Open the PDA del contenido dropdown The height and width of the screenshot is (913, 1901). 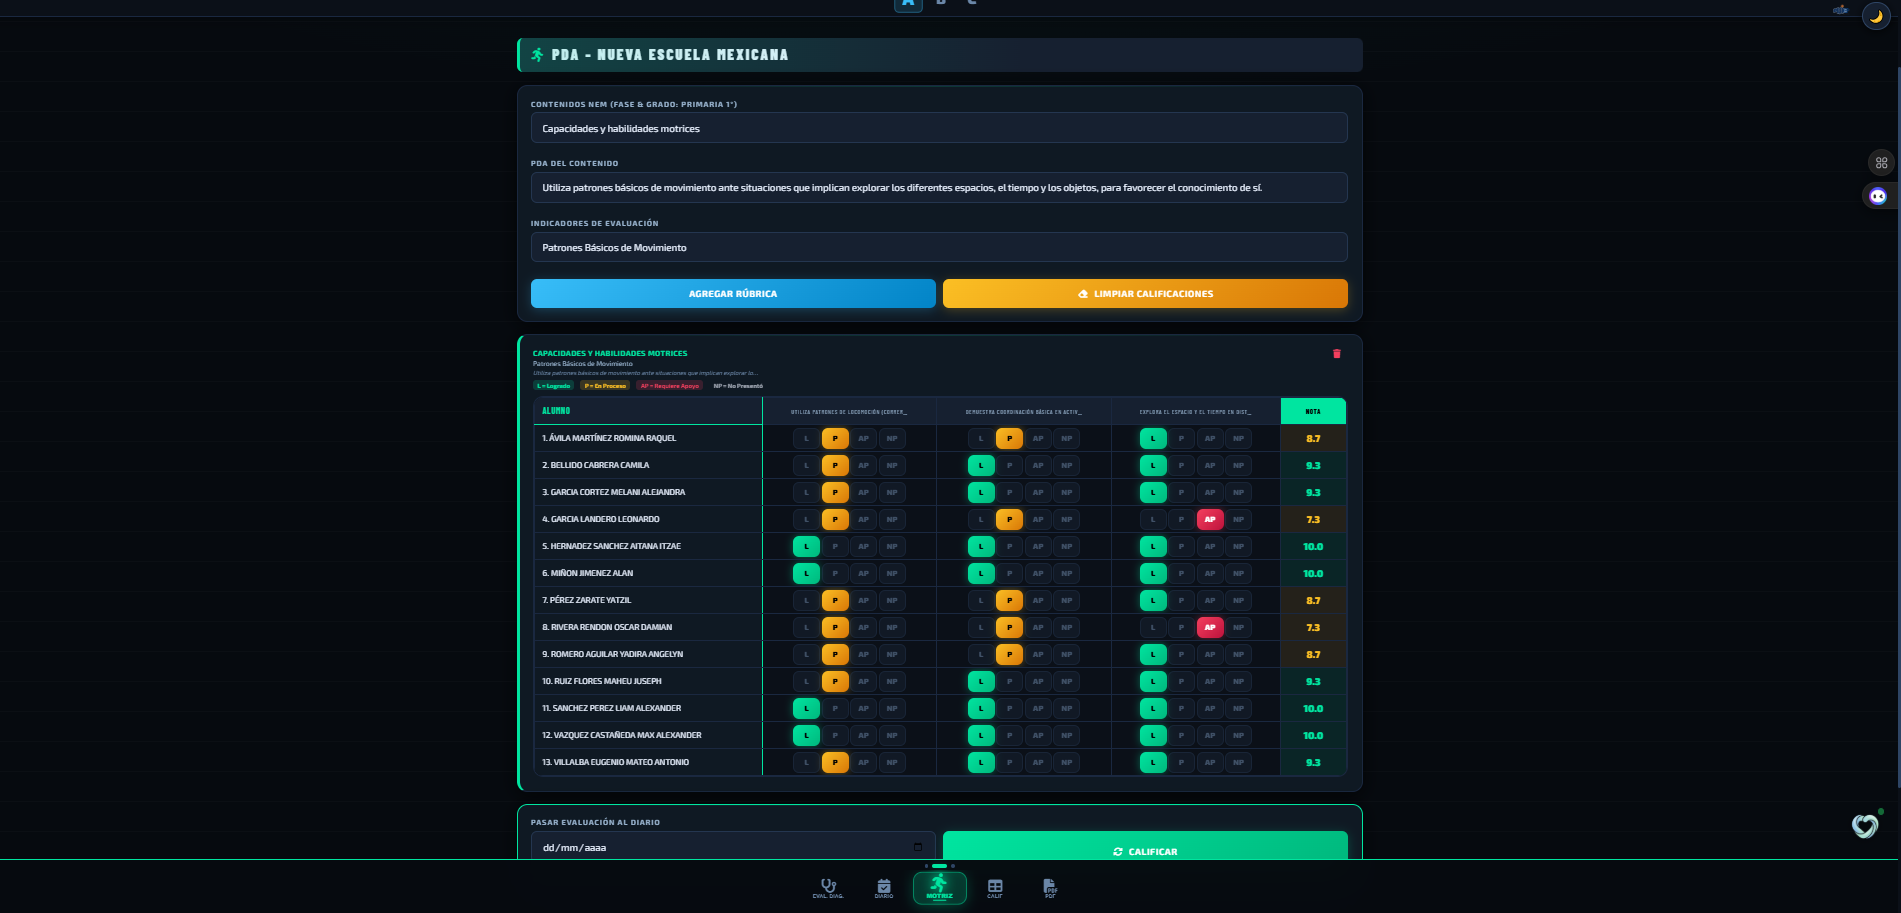[939, 188]
